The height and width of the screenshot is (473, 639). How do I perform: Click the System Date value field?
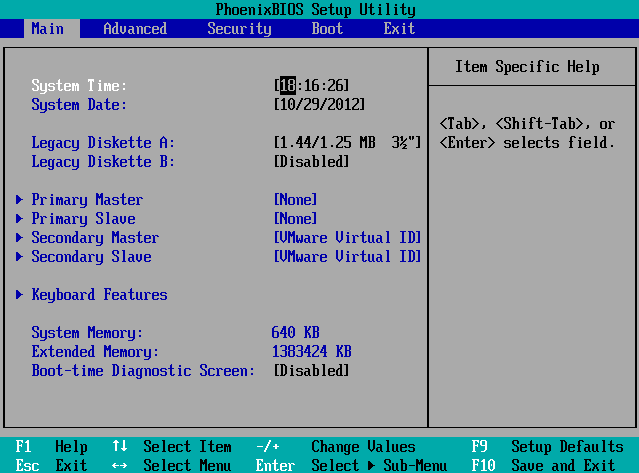319,105
